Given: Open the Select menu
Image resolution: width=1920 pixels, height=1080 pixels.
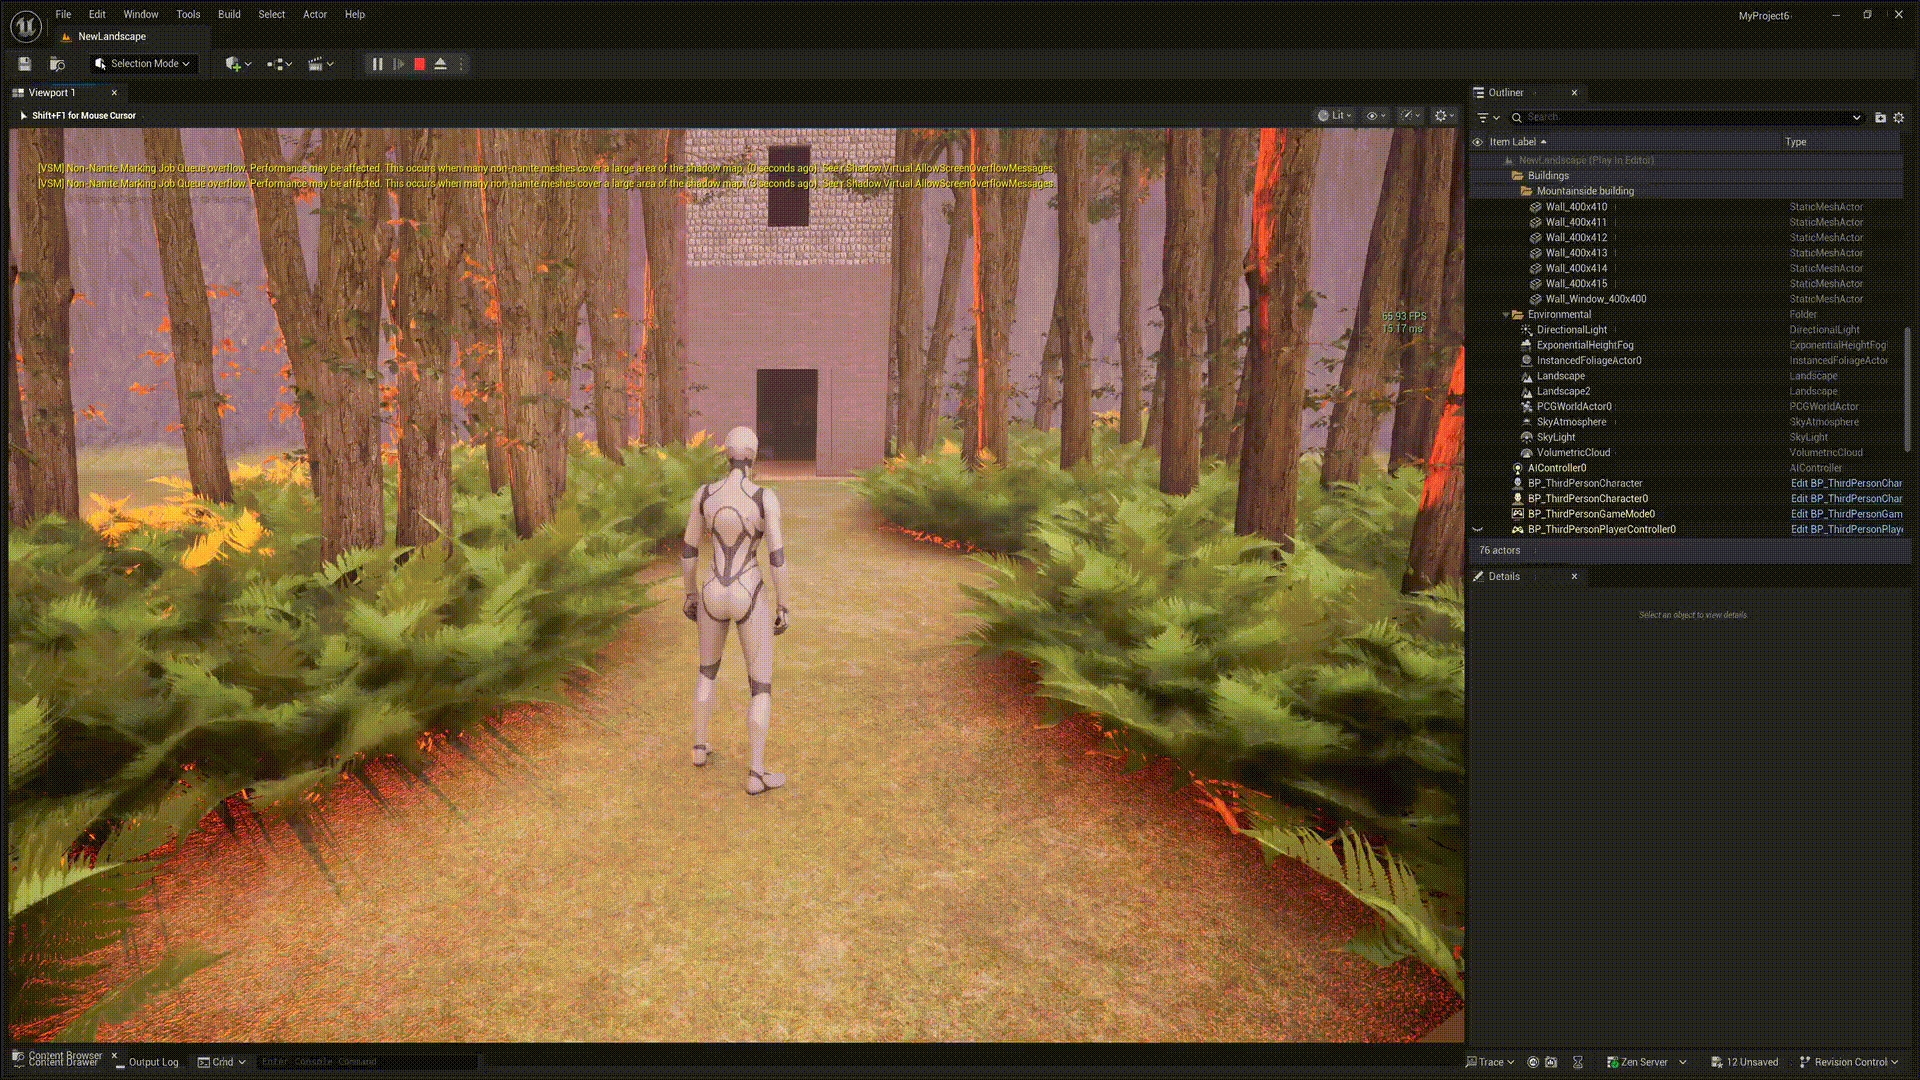Looking at the screenshot, I should click(x=272, y=14).
